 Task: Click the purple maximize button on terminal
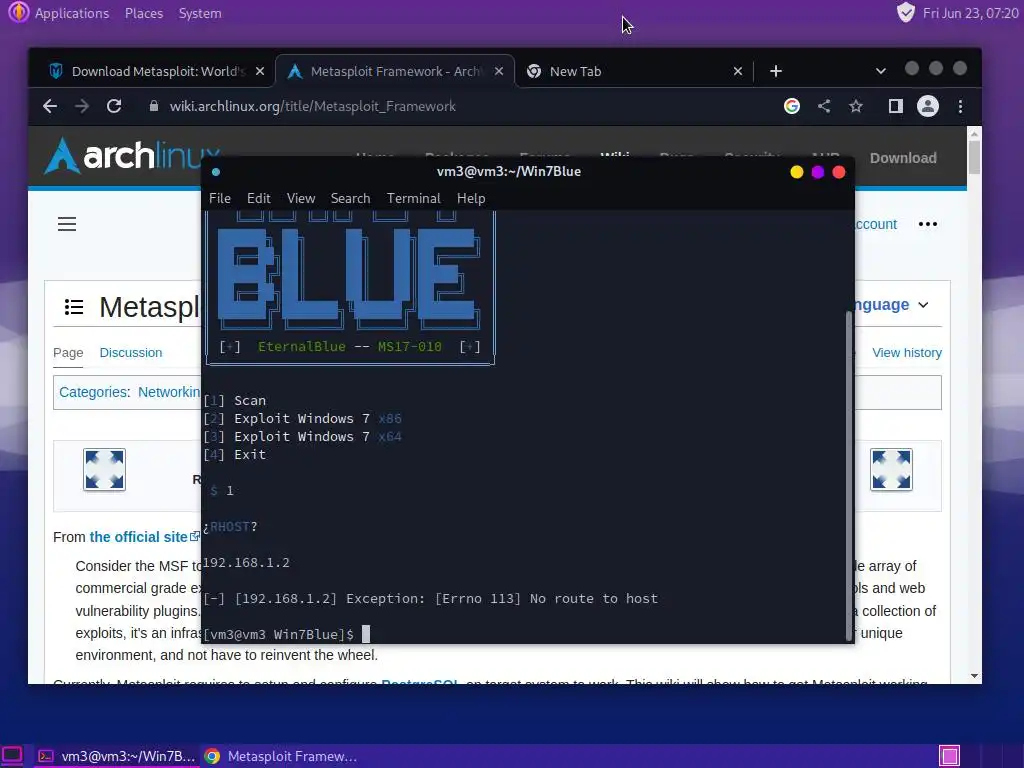click(x=818, y=172)
